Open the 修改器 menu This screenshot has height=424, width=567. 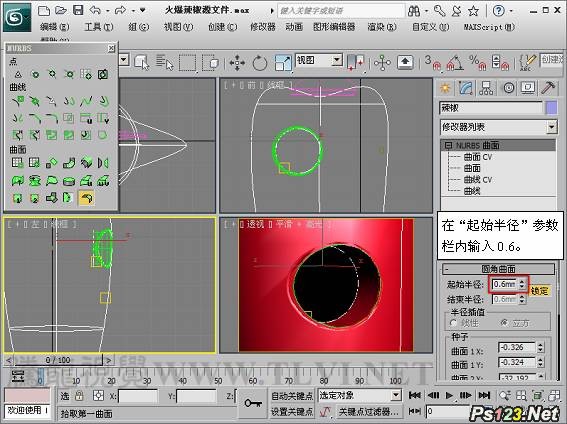(263, 27)
